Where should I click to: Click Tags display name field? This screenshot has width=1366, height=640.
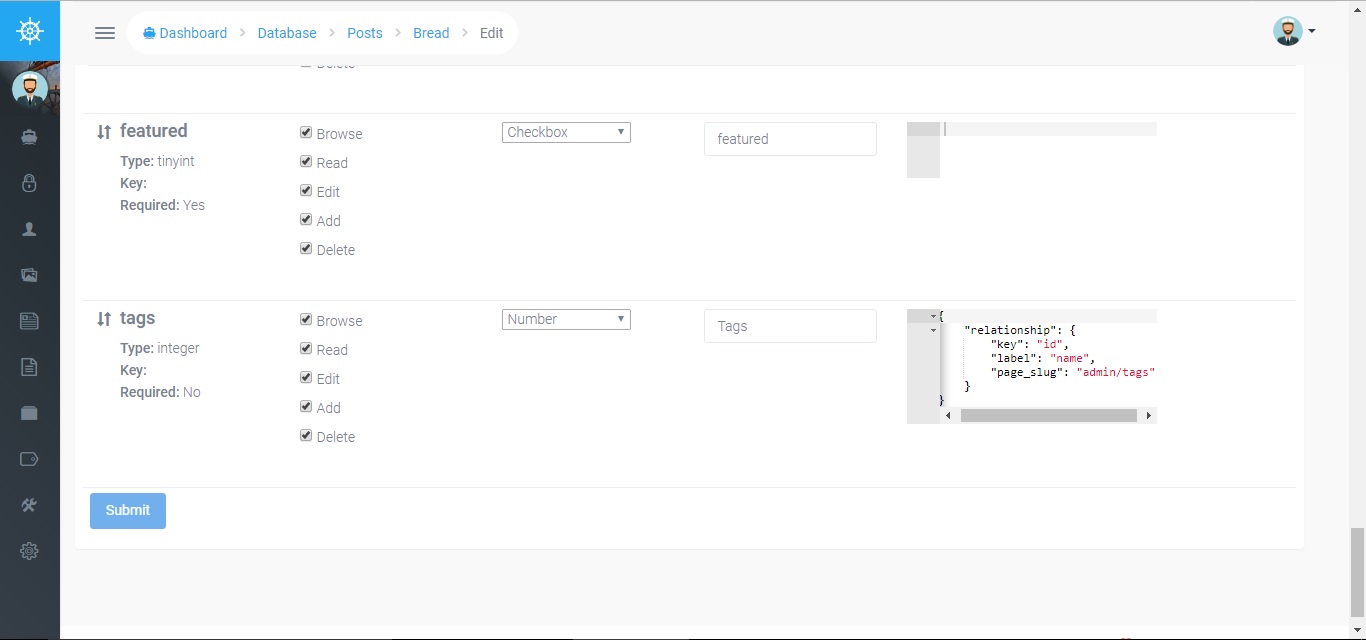click(x=790, y=326)
